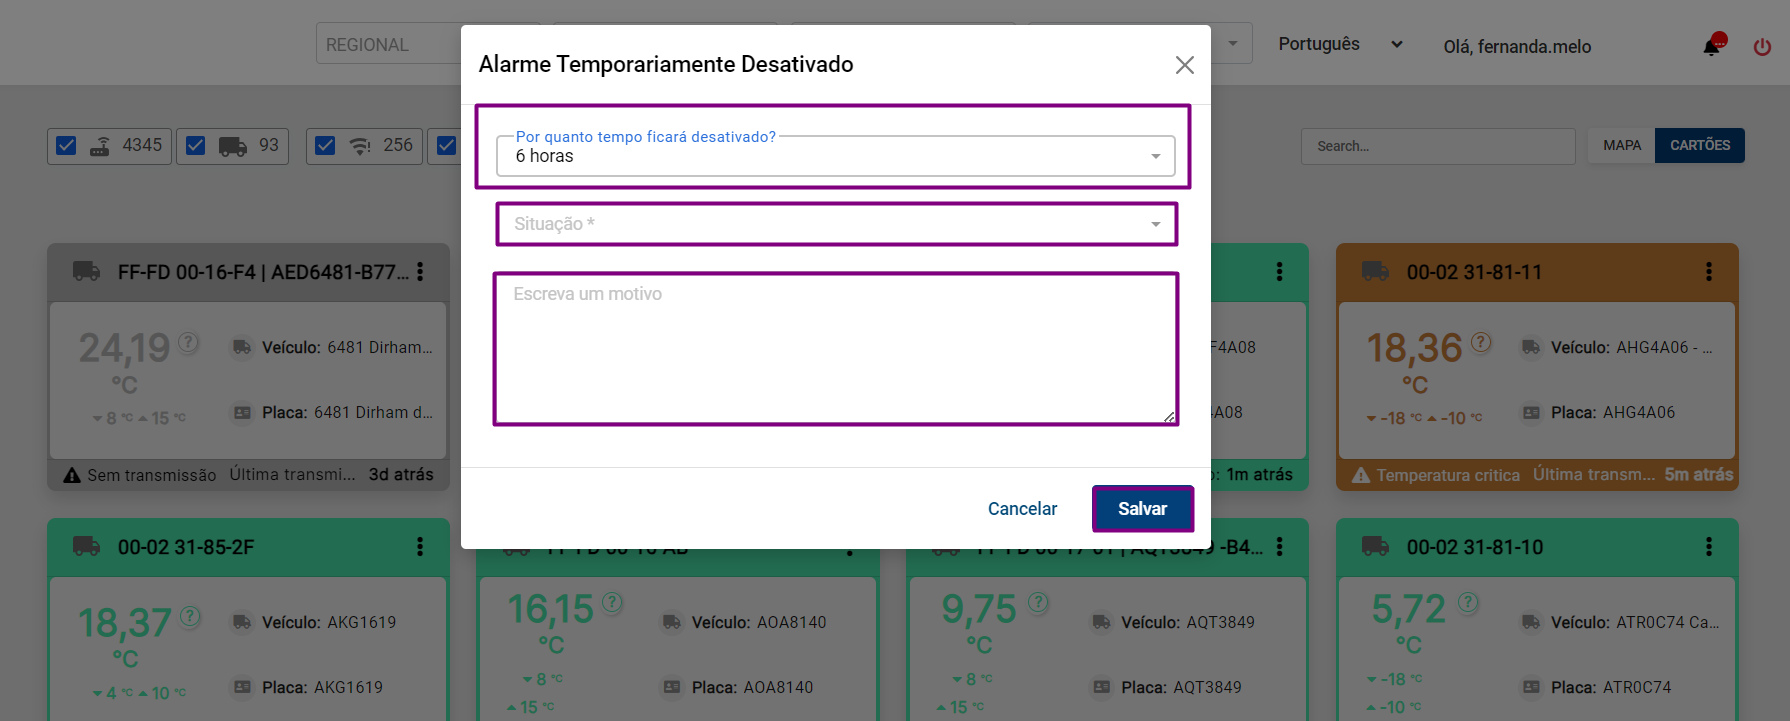Open the Português language selector
Screen dimensions: 1790x721
pyautogui.click(x=1340, y=45)
